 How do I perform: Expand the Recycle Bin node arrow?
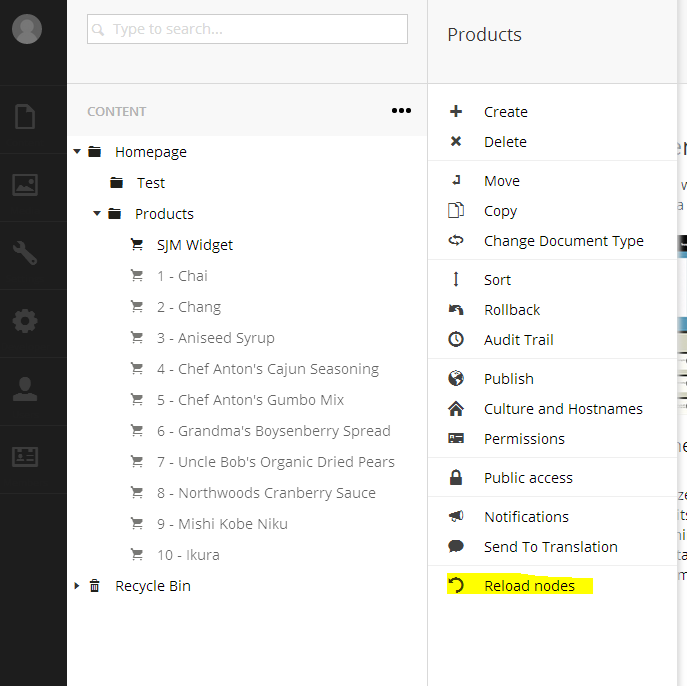tap(77, 586)
